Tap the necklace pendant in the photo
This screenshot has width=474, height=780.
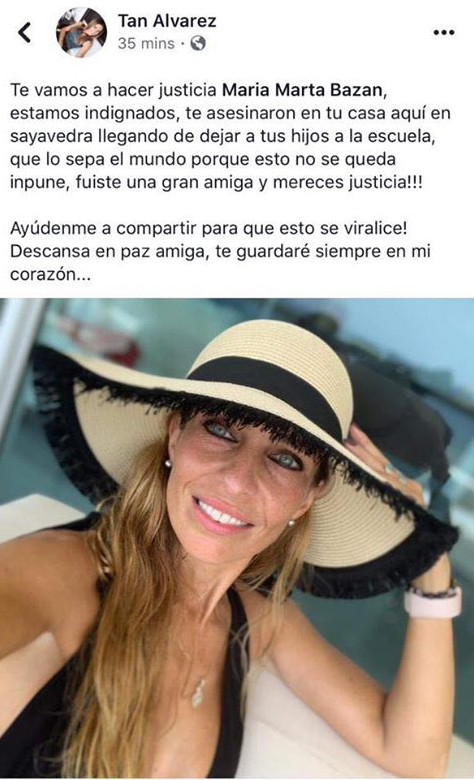pyautogui.click(x=198, y=693)
